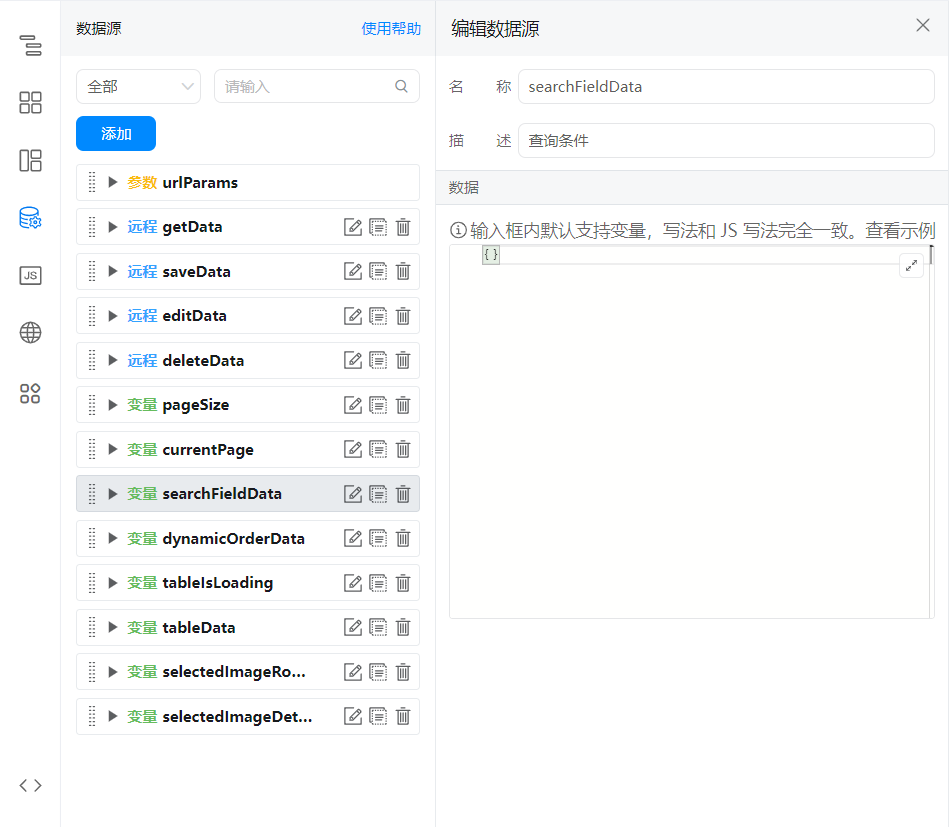
Task: Open the component library sidebar icon
Action: point(30,102)
